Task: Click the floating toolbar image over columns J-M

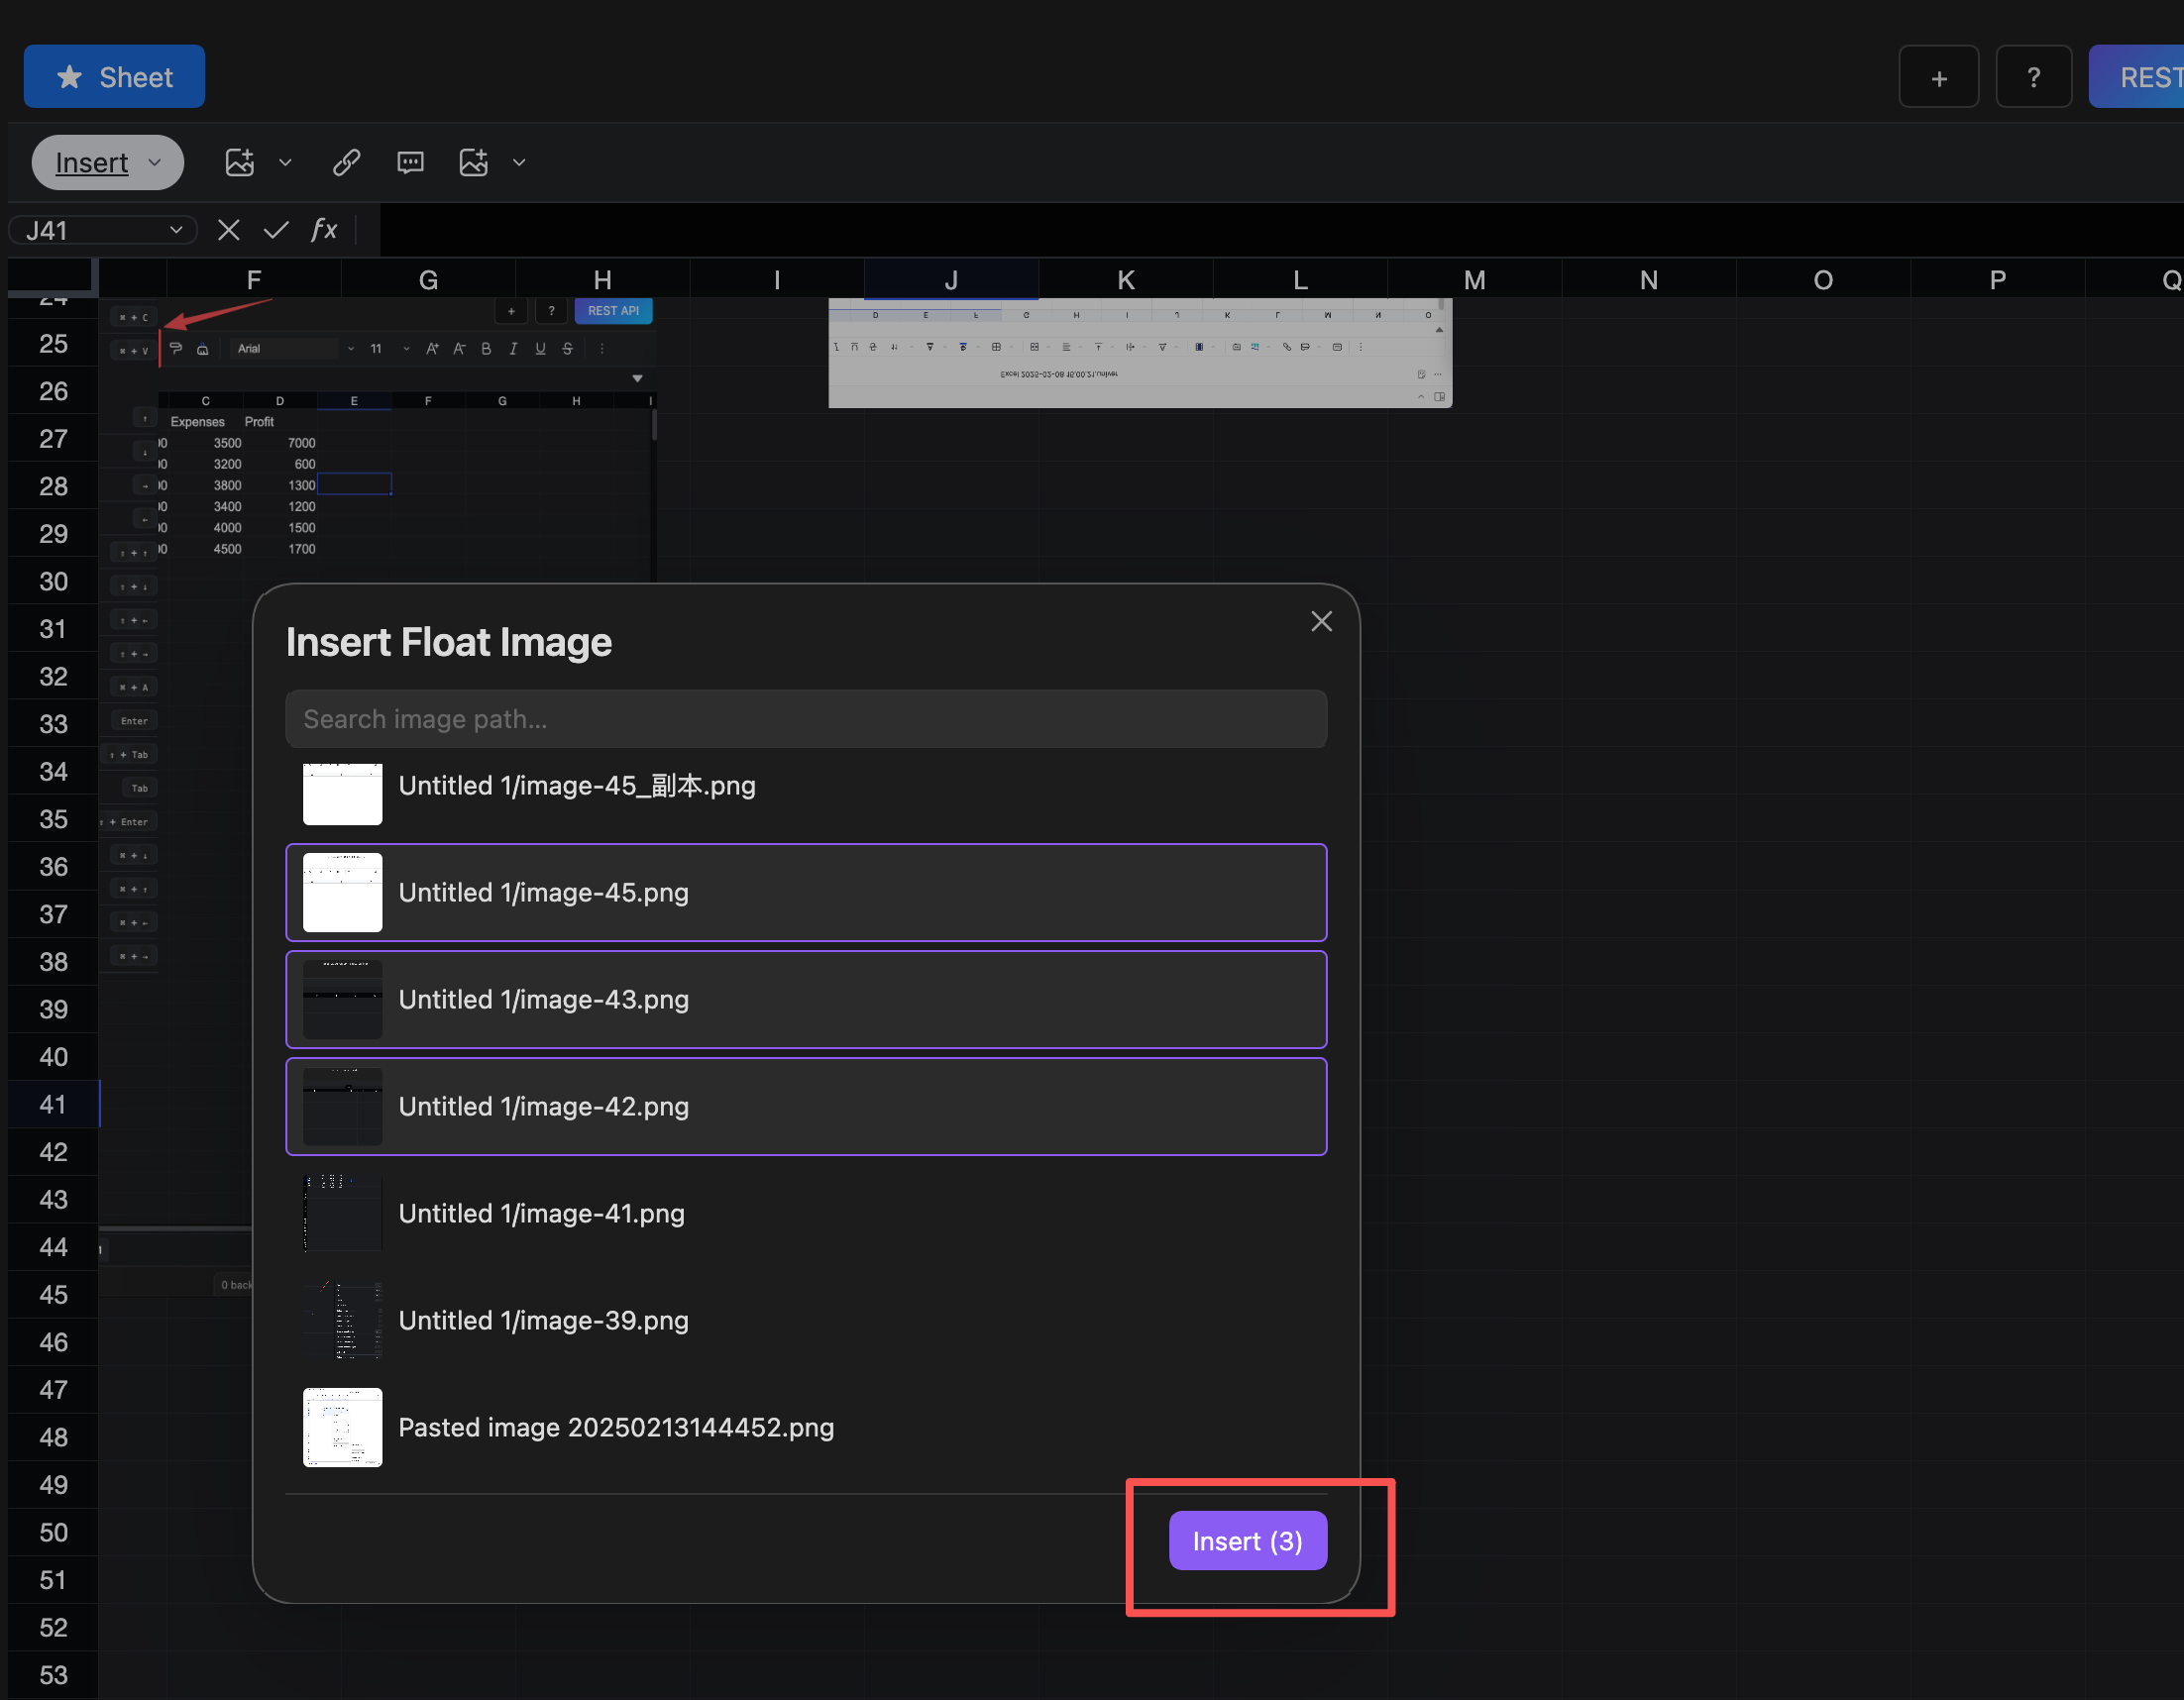Action: (1140, 353)
